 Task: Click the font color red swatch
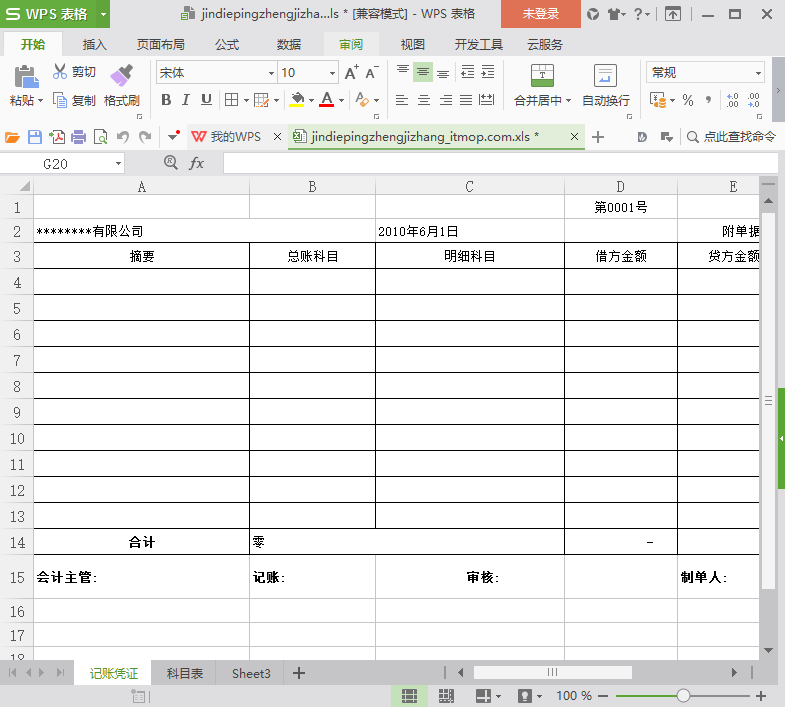click(x=327, y=100)
